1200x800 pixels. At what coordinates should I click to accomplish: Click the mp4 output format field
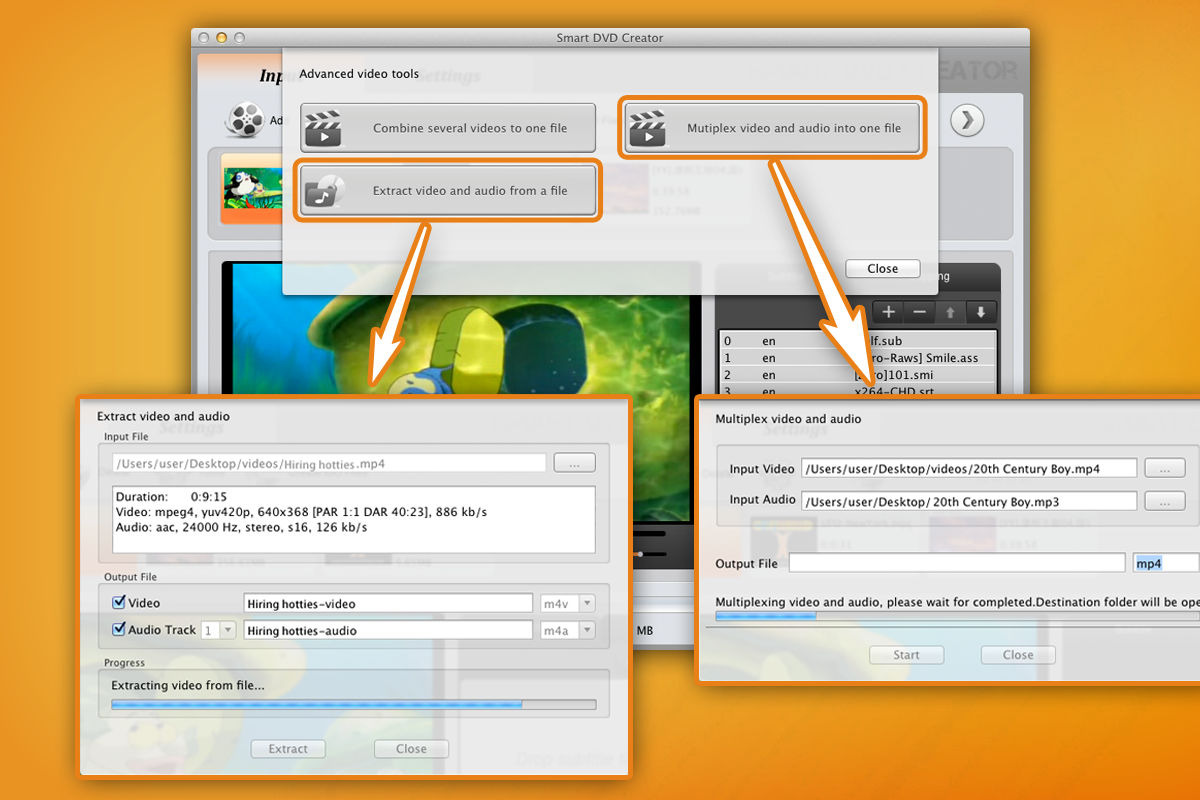click(x=1166, y=563)
